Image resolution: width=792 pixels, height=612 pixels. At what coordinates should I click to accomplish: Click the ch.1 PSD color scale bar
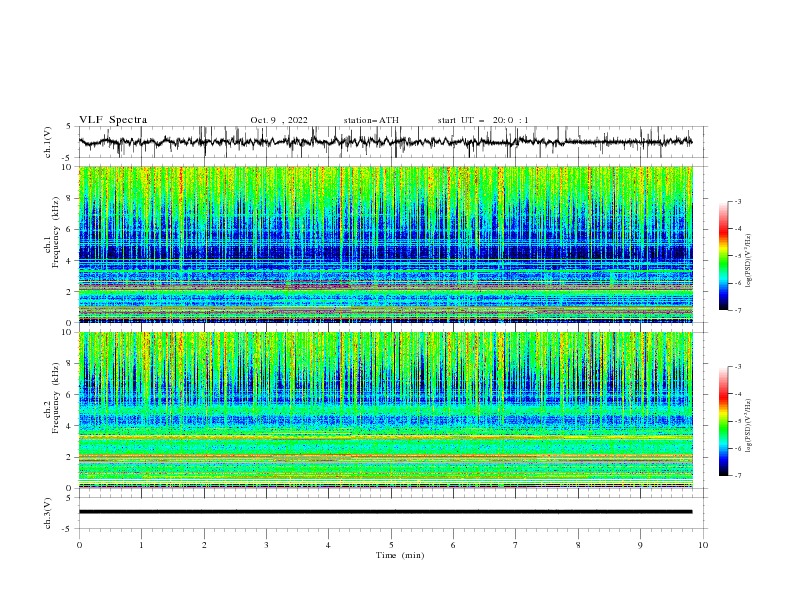[x=723, y=256]
